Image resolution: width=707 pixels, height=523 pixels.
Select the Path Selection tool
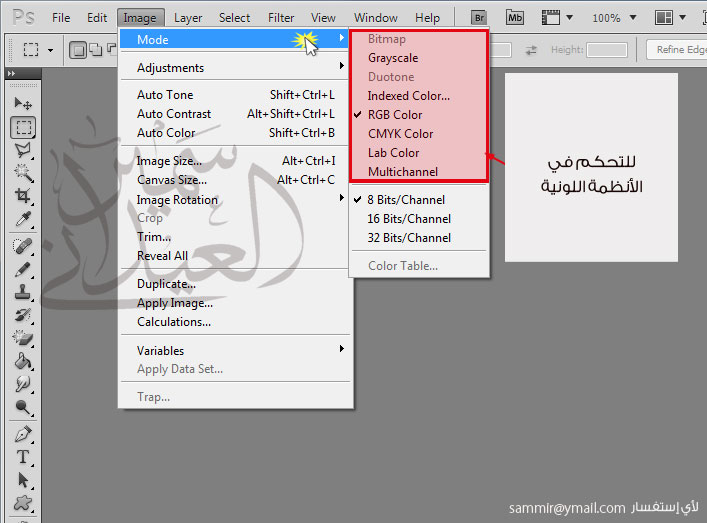pos(23,480)
